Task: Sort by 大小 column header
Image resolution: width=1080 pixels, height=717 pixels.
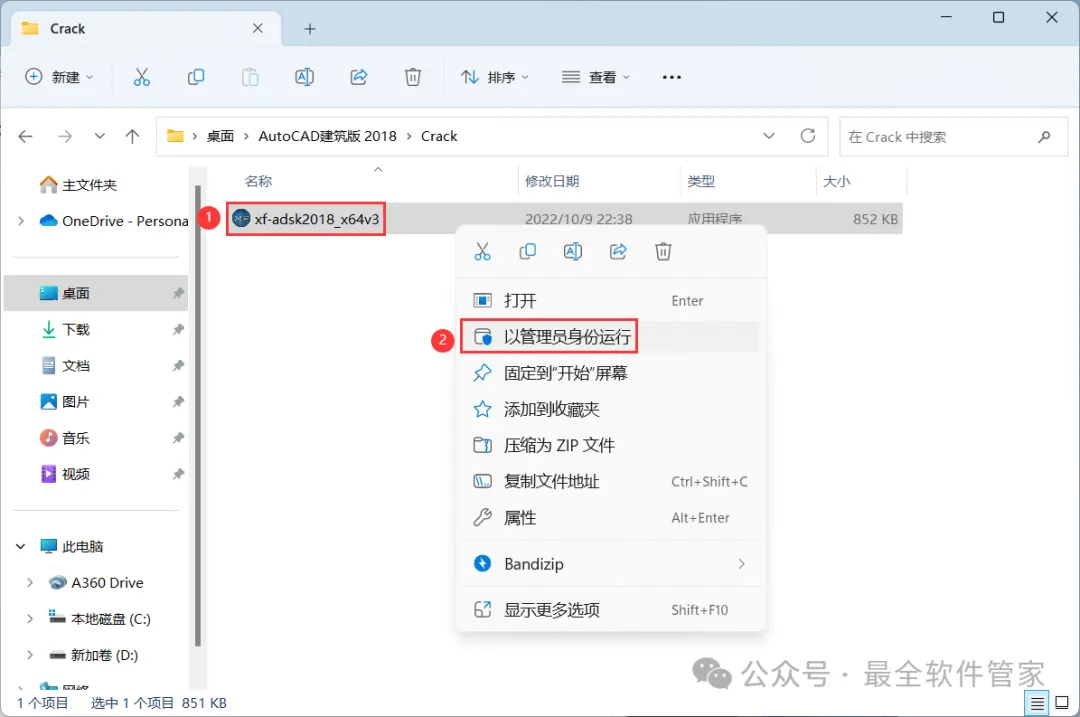Action: click(x=836, y=181)
